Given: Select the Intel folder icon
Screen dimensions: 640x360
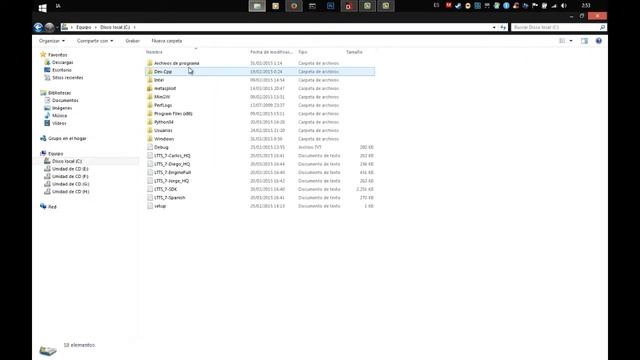Looking at the screenshot, I should [150, 80].
